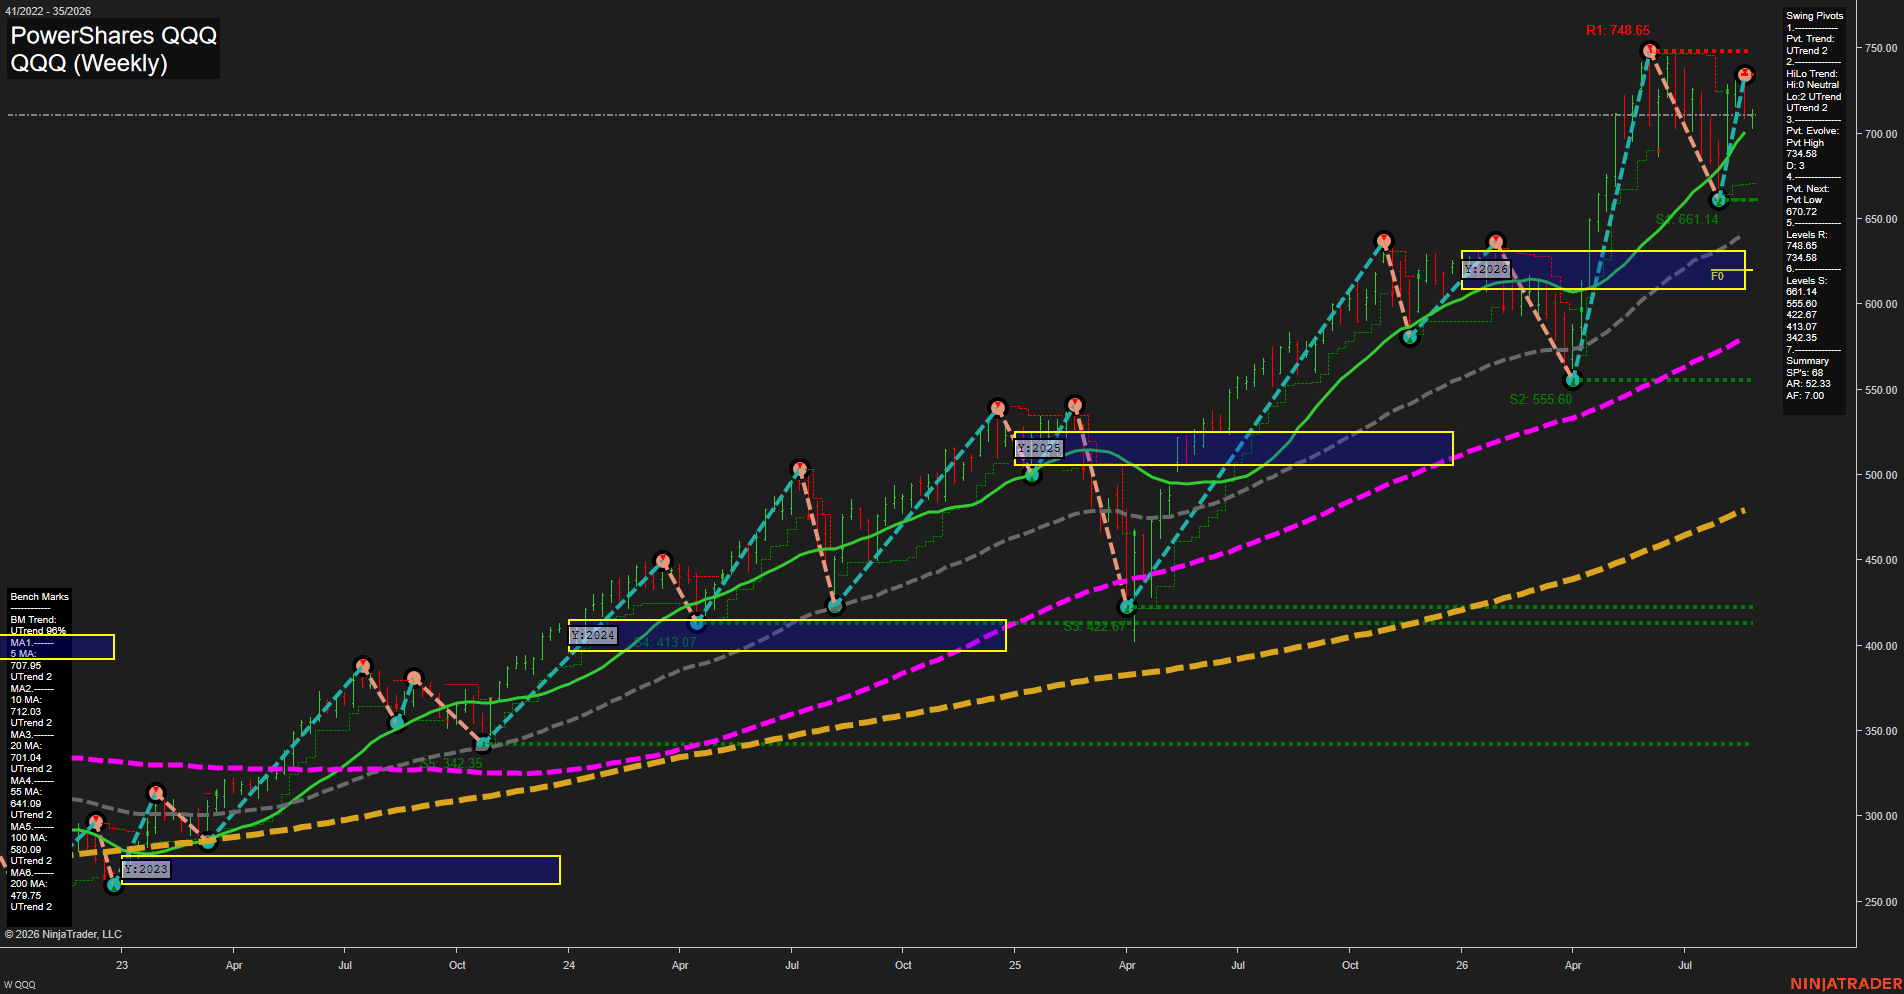This screenshot has width=1904, height=994.
Task: Click the 400.00 price axis label
Action: [1880, 646]
